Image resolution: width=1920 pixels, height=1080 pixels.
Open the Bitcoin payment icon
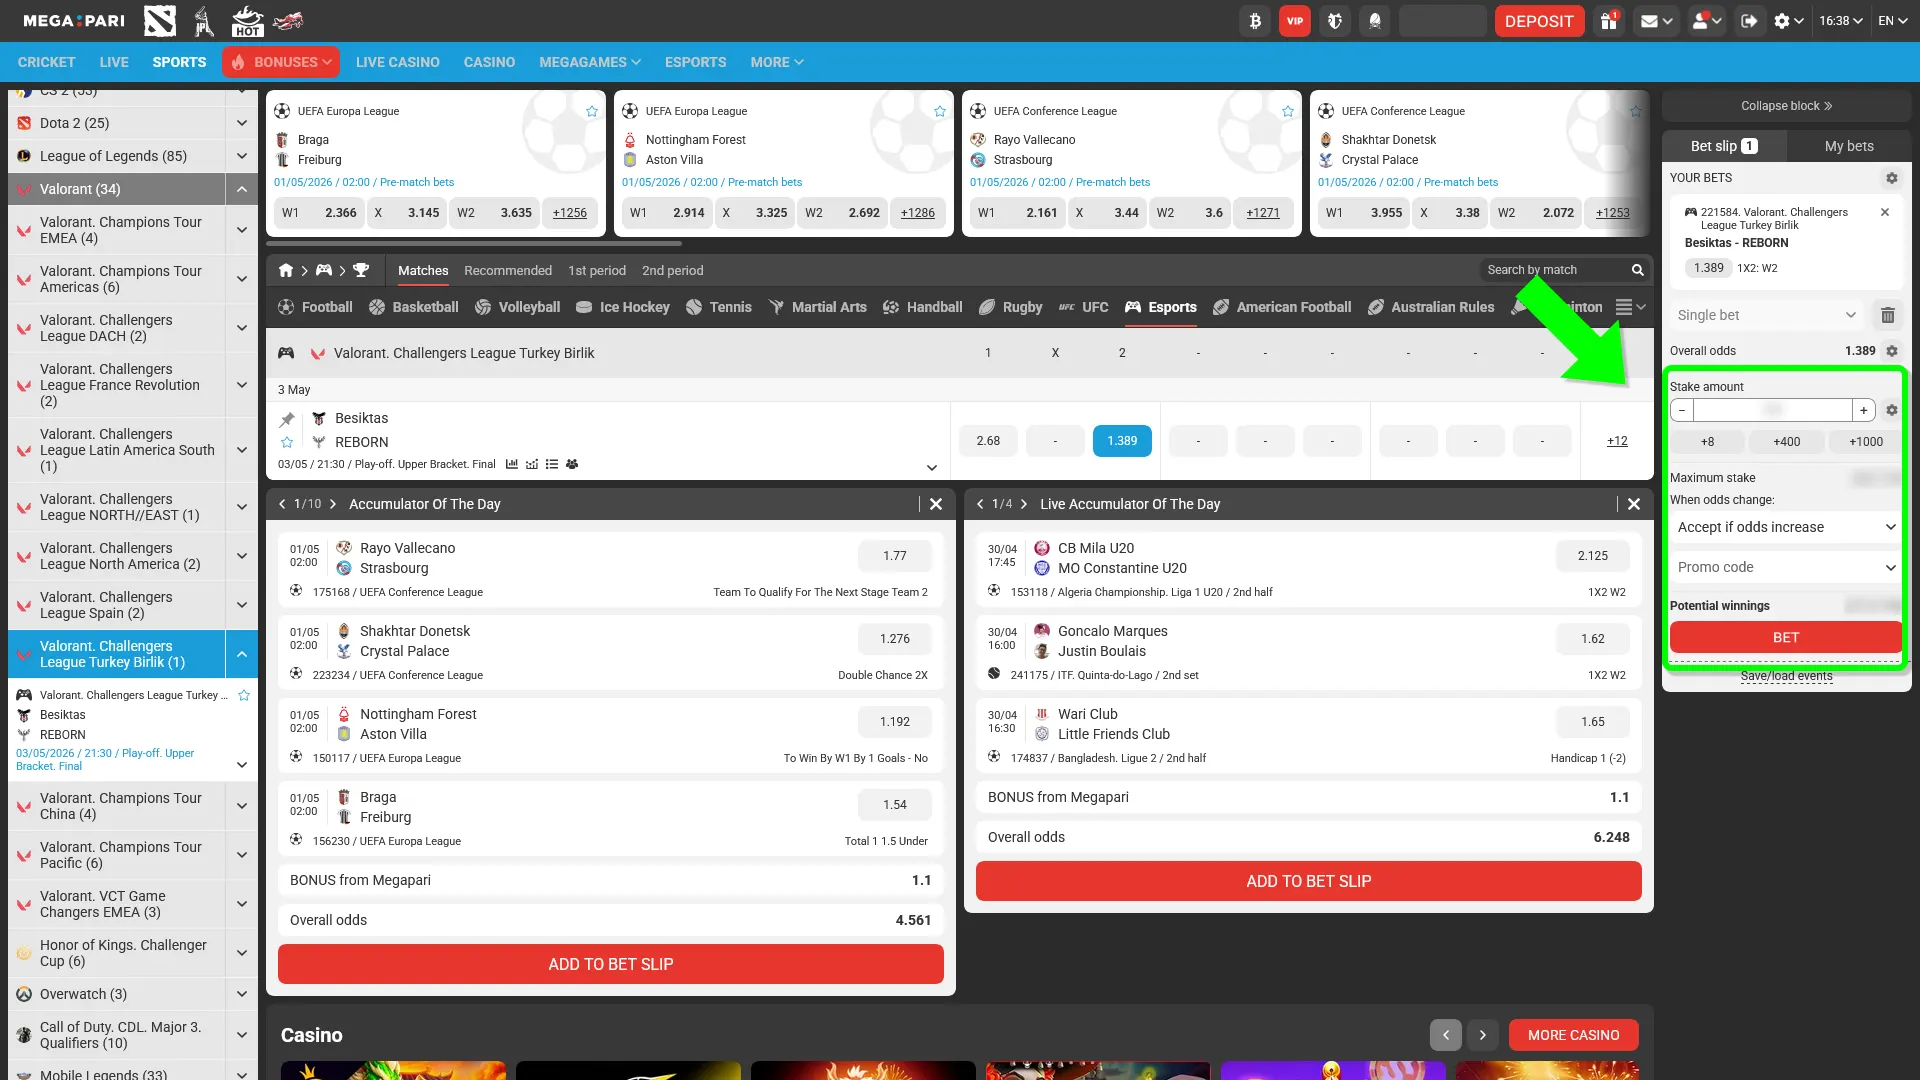[1255, 21]
